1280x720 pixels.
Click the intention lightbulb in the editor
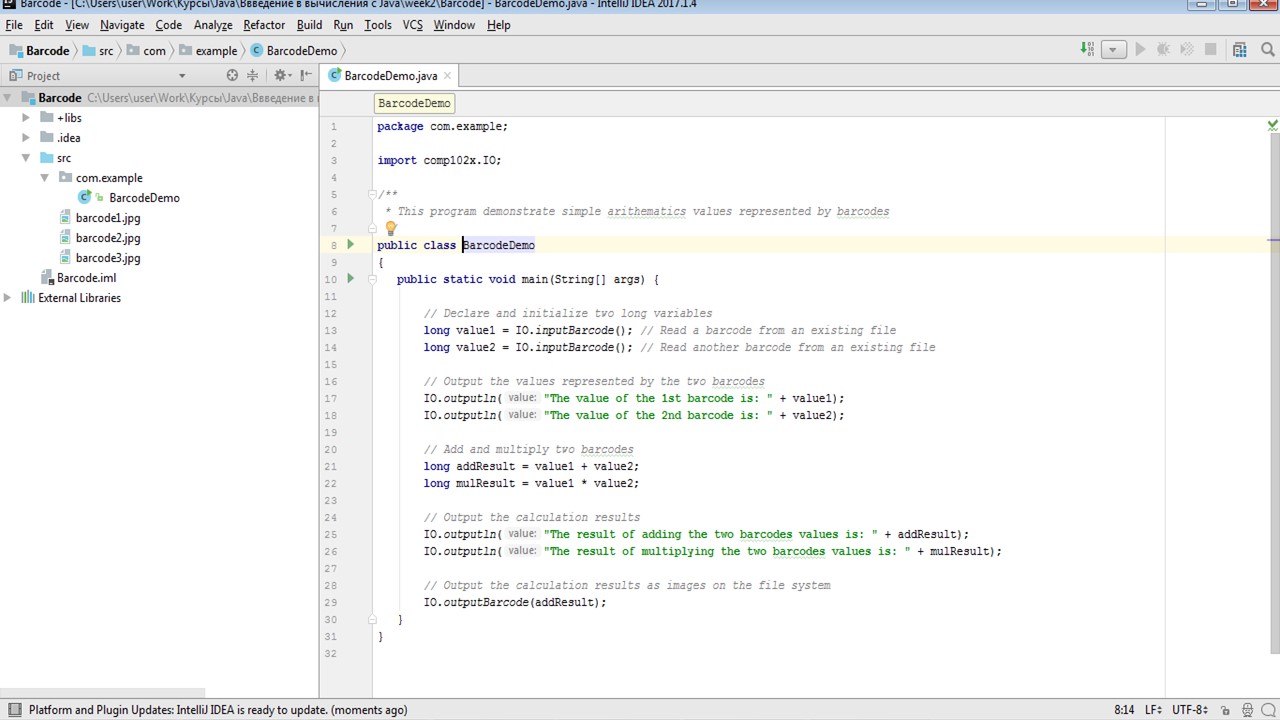click(x=391, y=228)
